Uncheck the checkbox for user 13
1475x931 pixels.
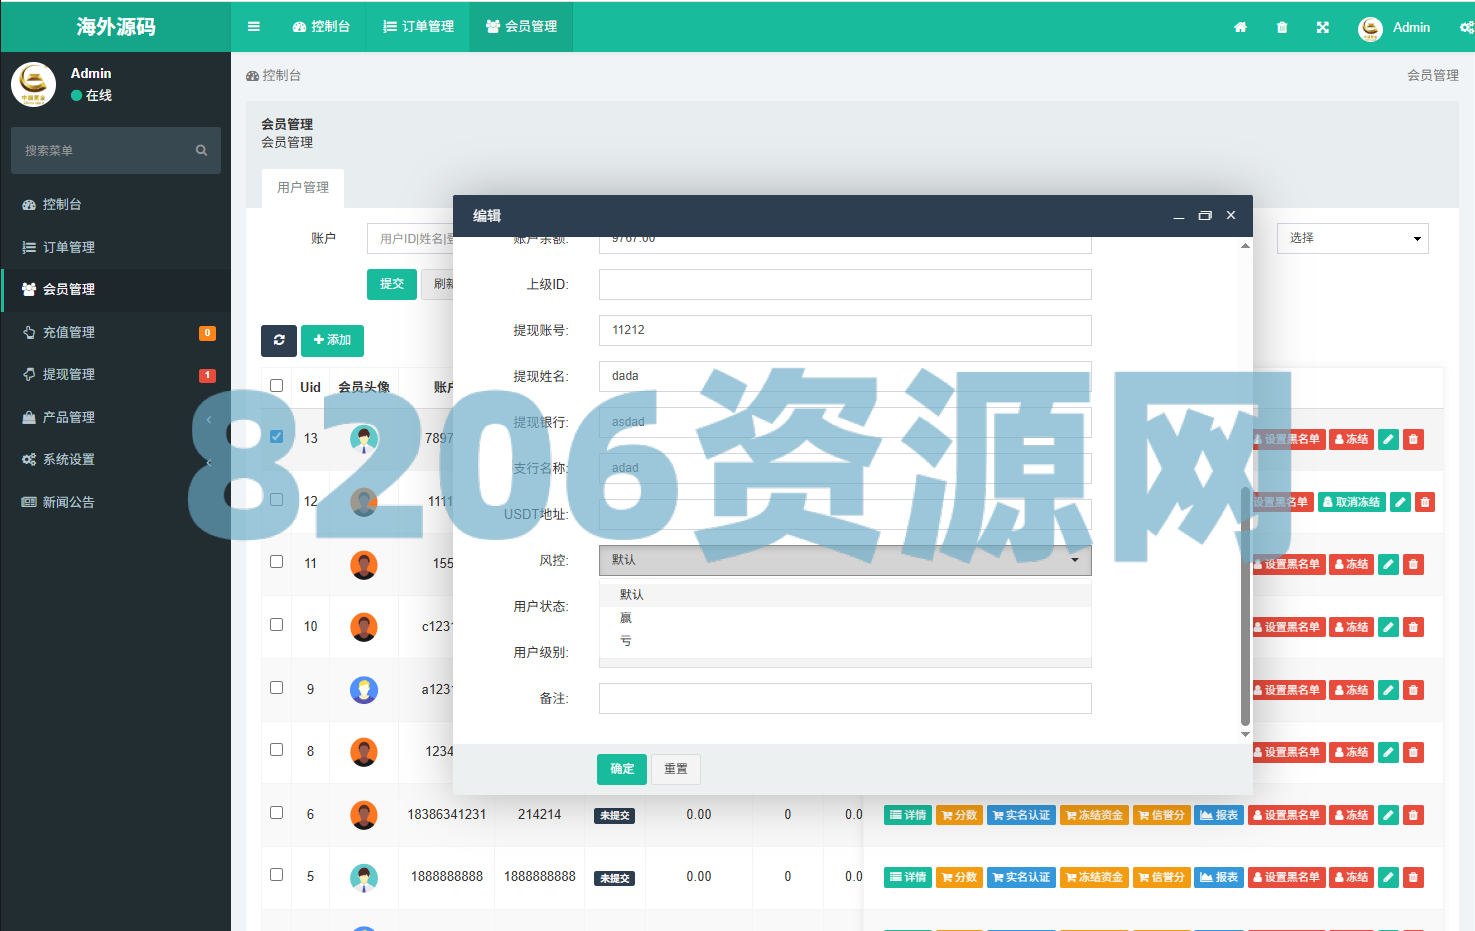click(x=277, y=437)
